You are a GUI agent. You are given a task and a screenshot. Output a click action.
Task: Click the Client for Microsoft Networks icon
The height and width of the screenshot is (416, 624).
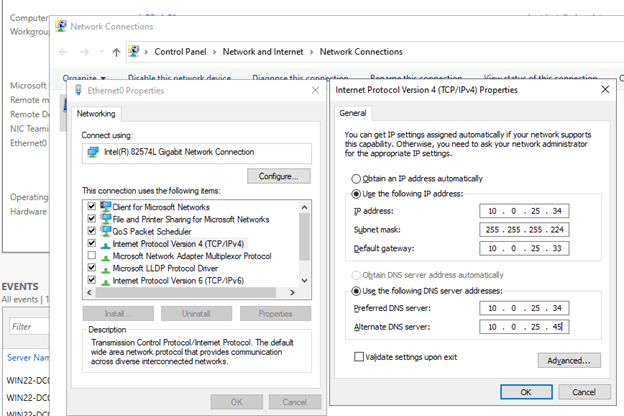pos(106,206)
